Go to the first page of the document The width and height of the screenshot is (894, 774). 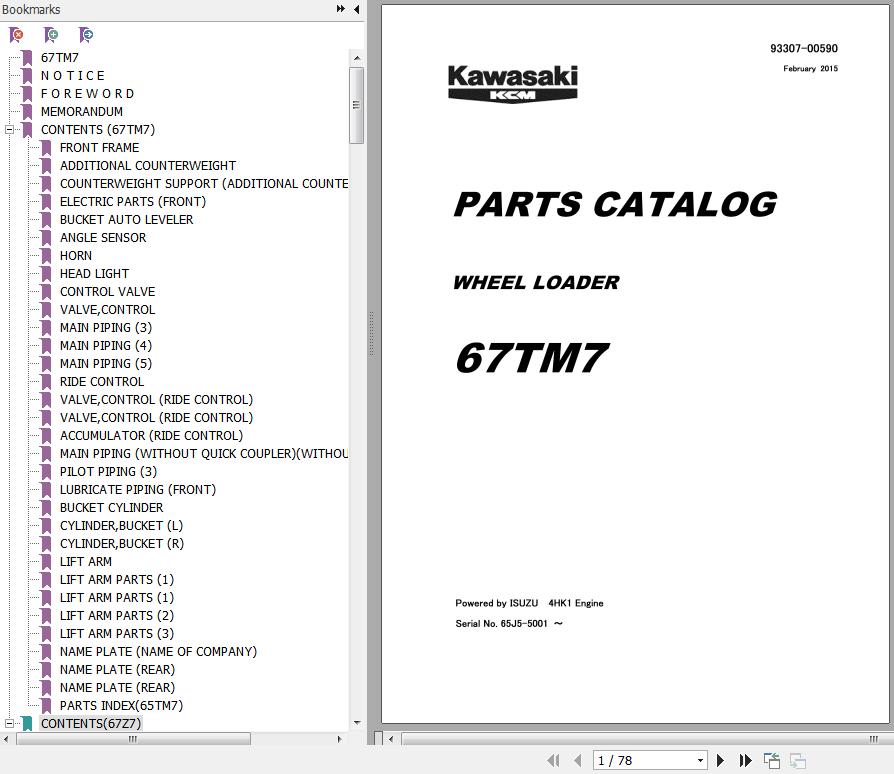(553, 760)
